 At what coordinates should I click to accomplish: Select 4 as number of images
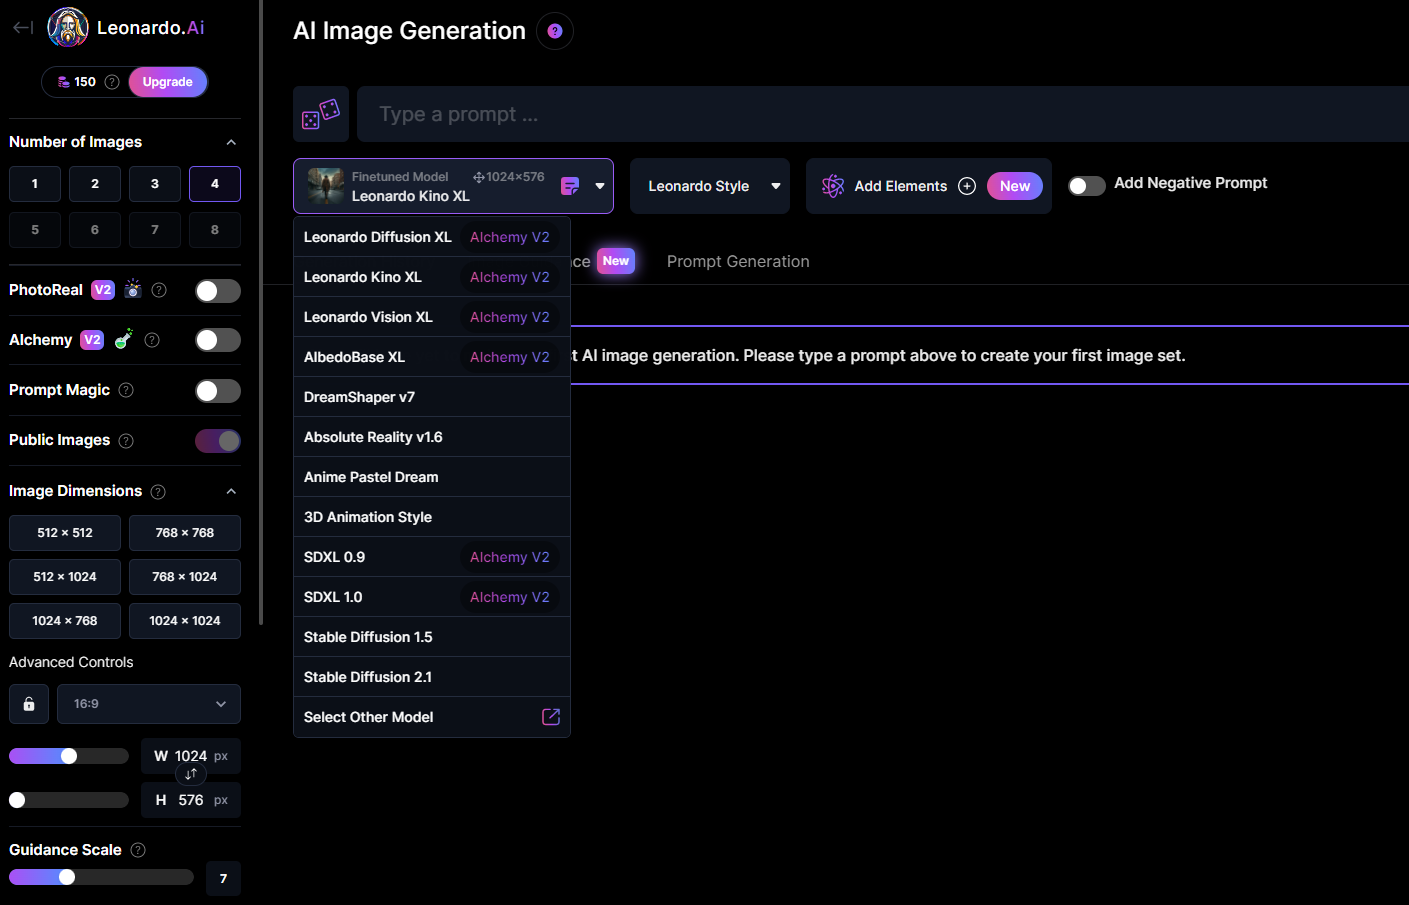[215, 184]
